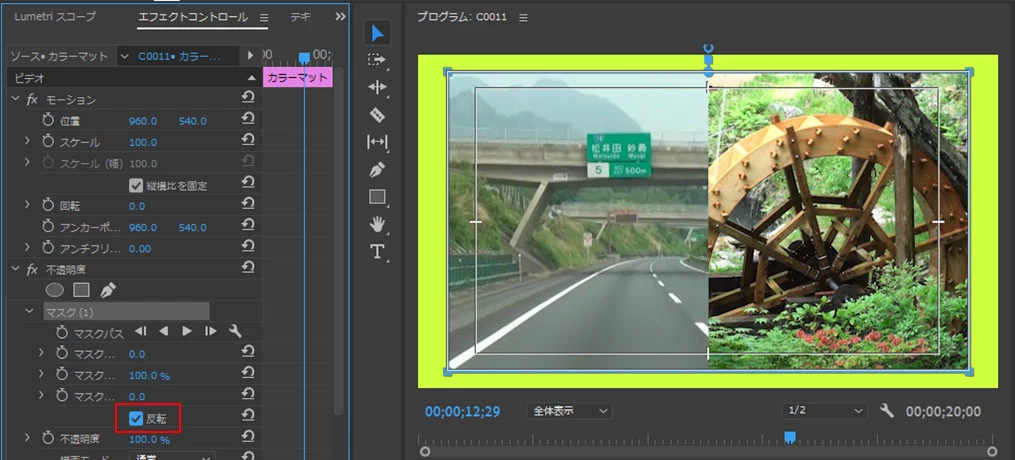Expand the スケール property
This screenshot has height=460, width=1015.
point(27,140)
